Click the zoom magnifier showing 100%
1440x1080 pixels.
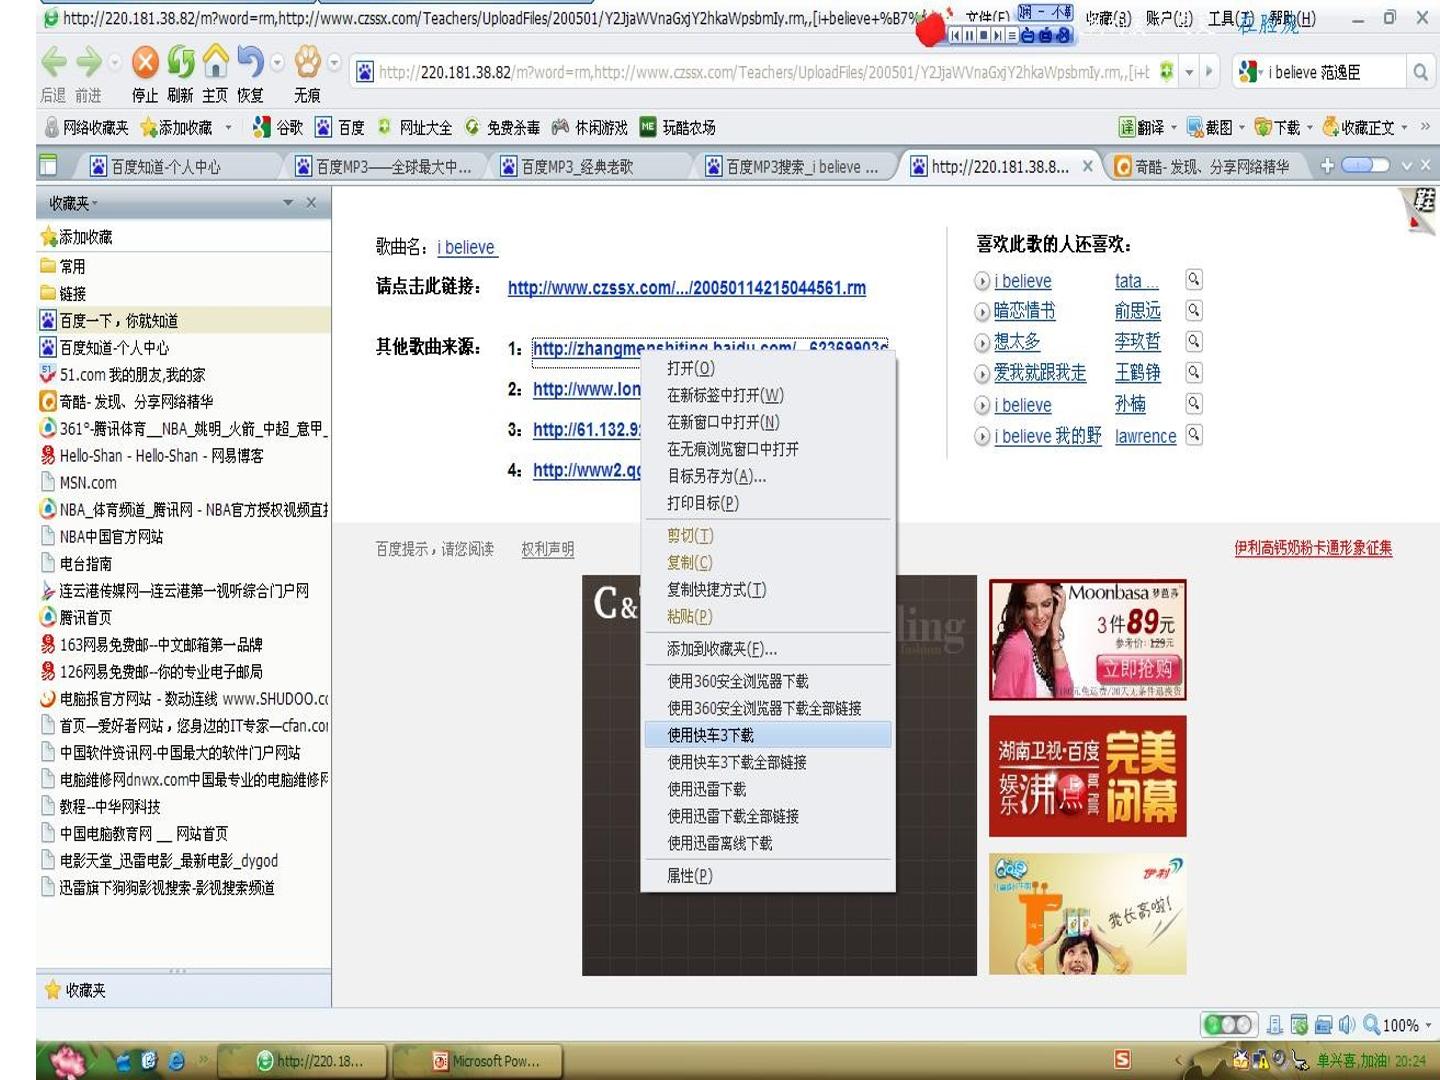click(1371, 1024)
